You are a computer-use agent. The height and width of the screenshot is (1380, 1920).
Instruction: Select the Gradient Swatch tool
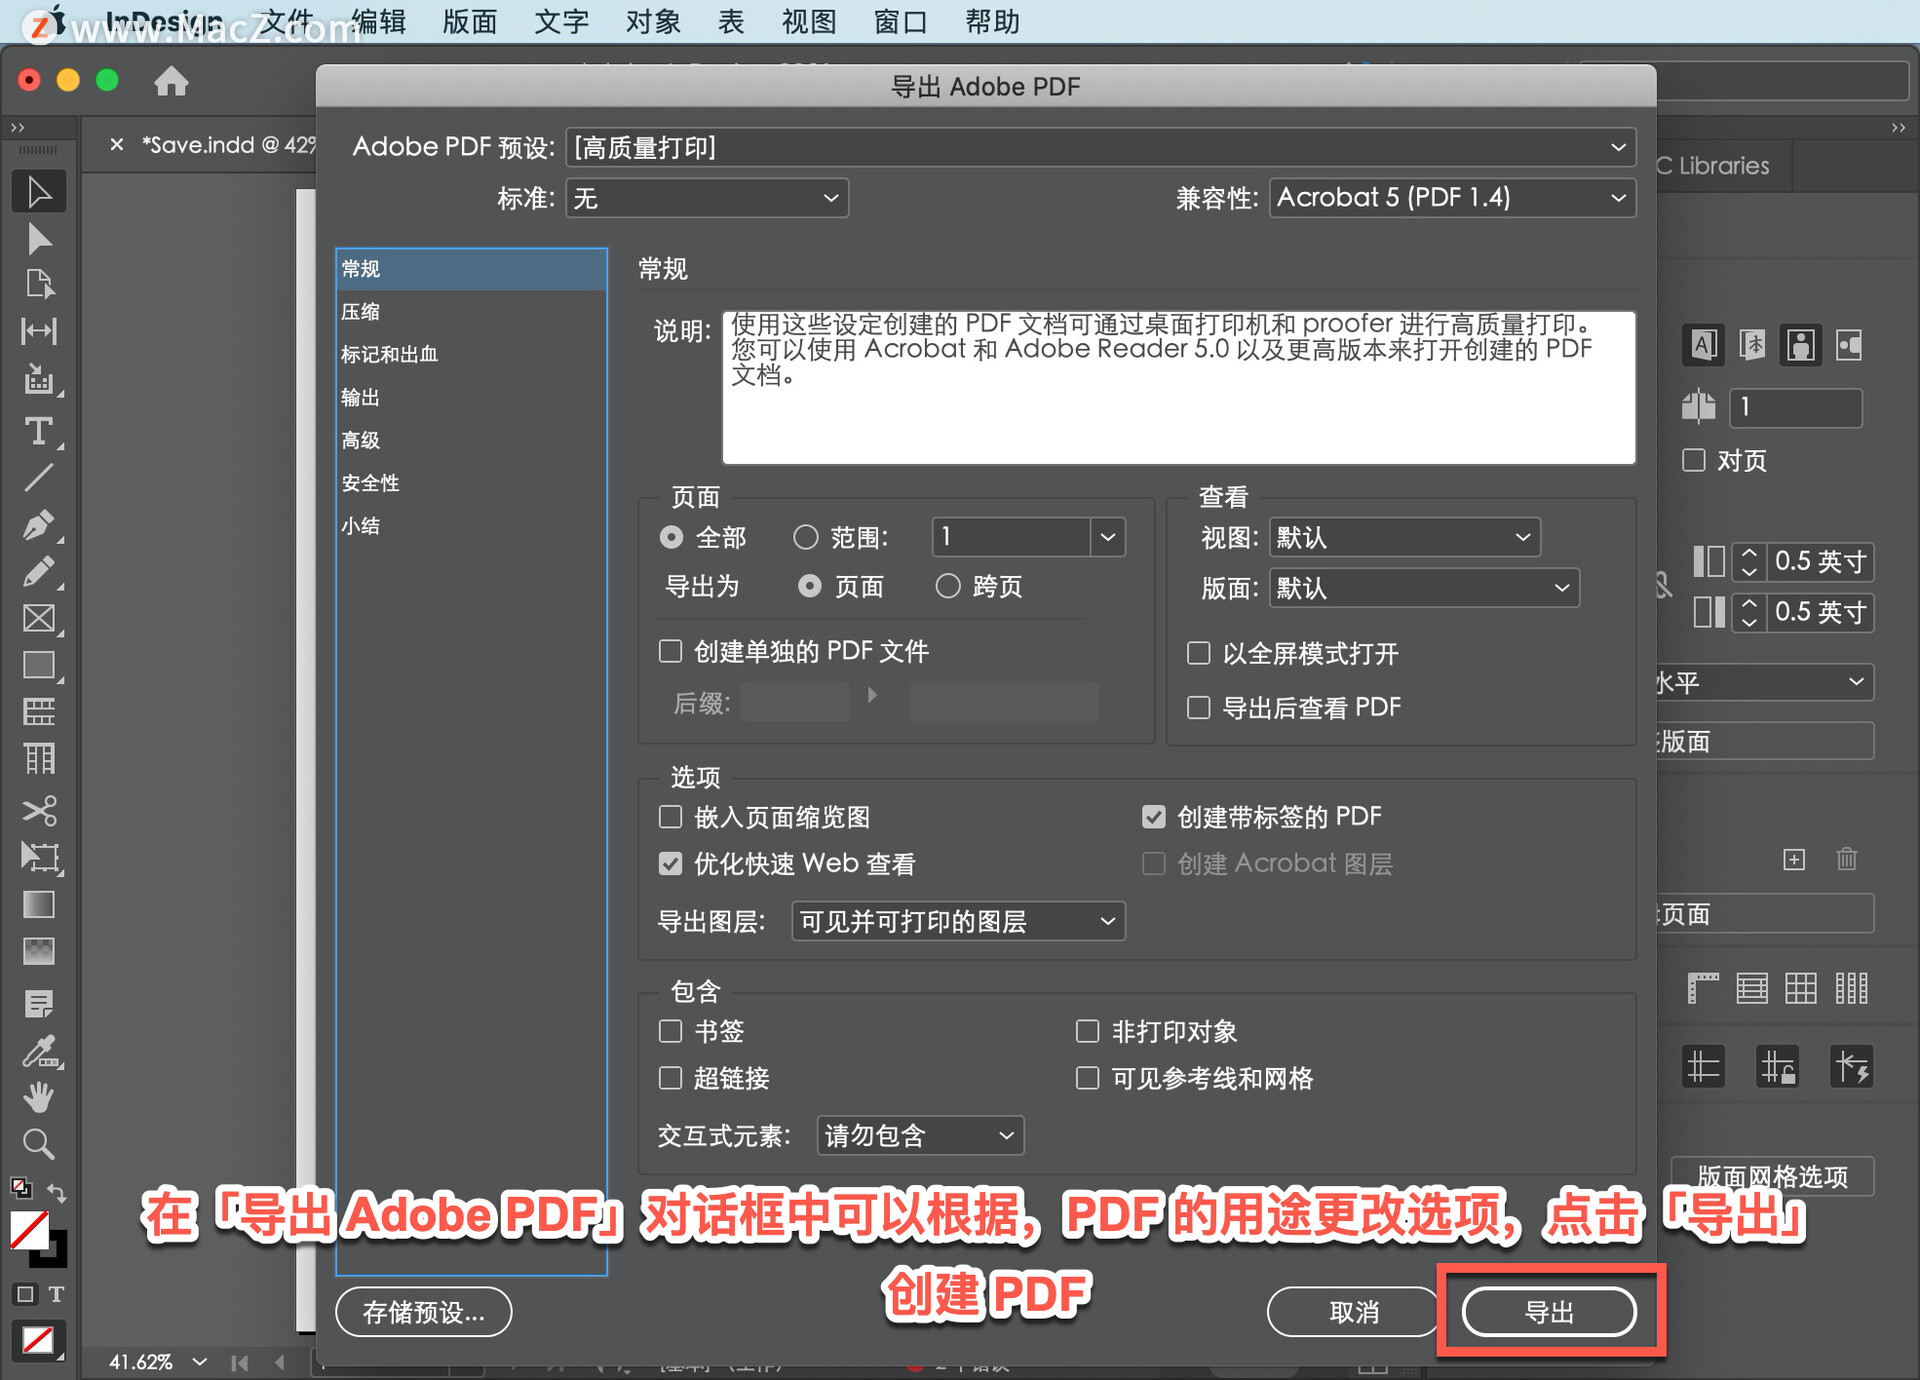click(39, 904)
